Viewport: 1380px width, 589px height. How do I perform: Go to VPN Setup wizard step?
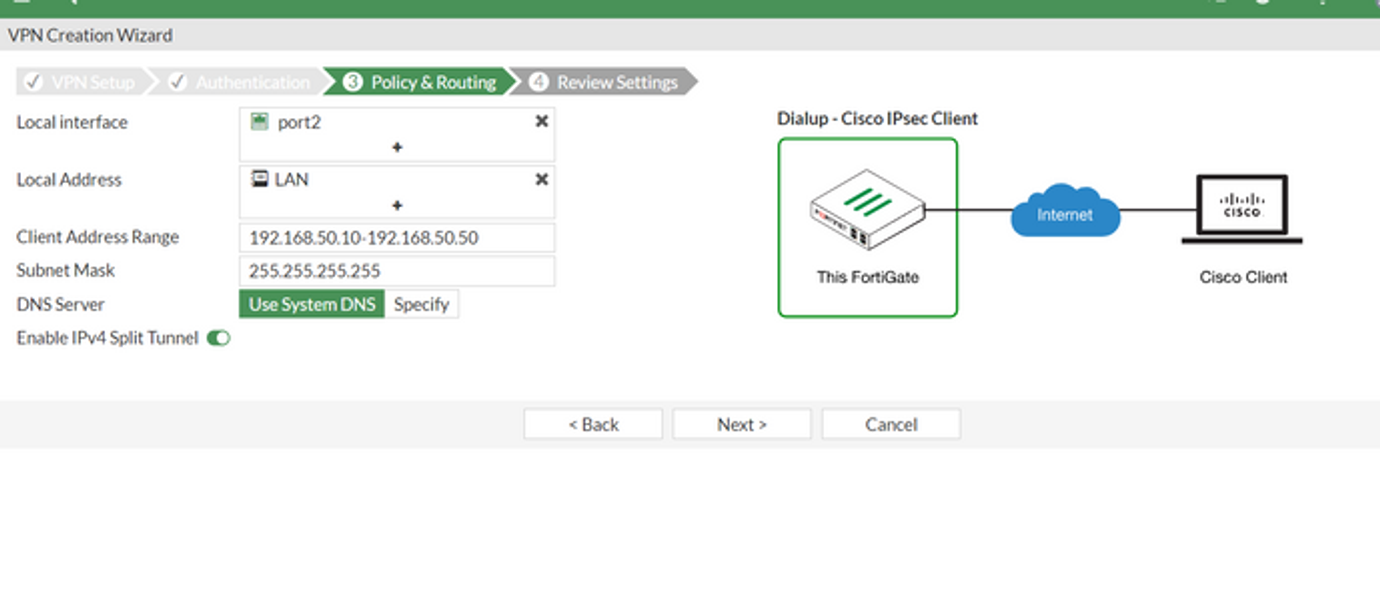tap(82, 82)
